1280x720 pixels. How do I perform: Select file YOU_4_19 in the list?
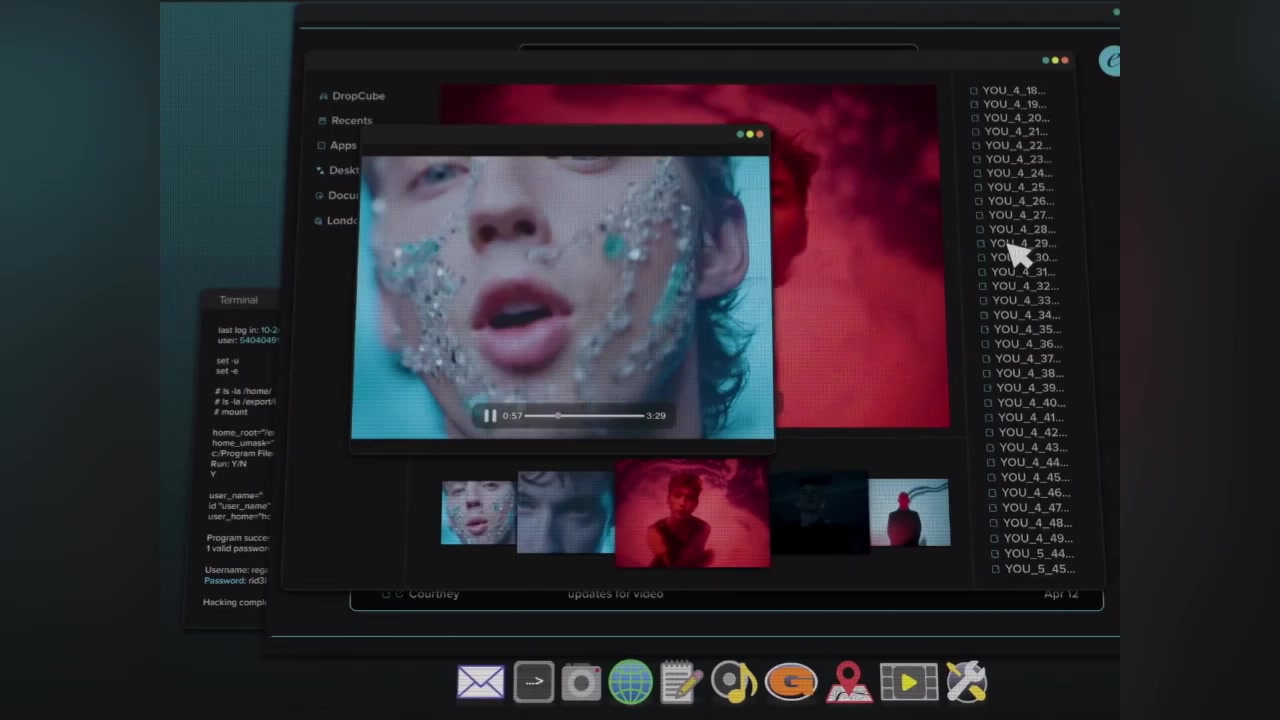pyautogui.click(x=1014, y=104)
